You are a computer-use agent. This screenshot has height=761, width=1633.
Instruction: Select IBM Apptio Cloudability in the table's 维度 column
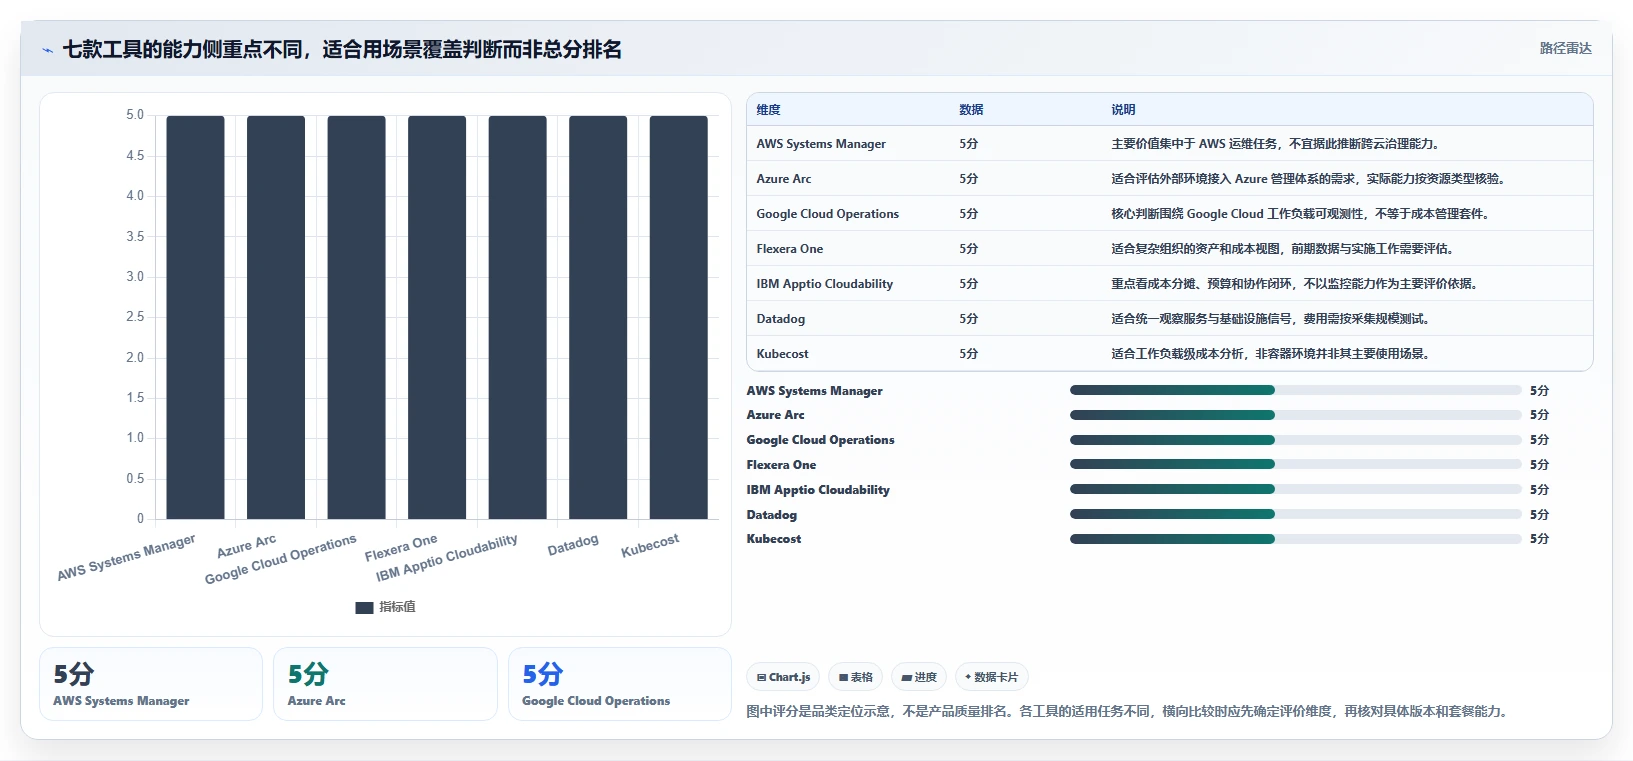pyautogui.click(x=825, y=284)
